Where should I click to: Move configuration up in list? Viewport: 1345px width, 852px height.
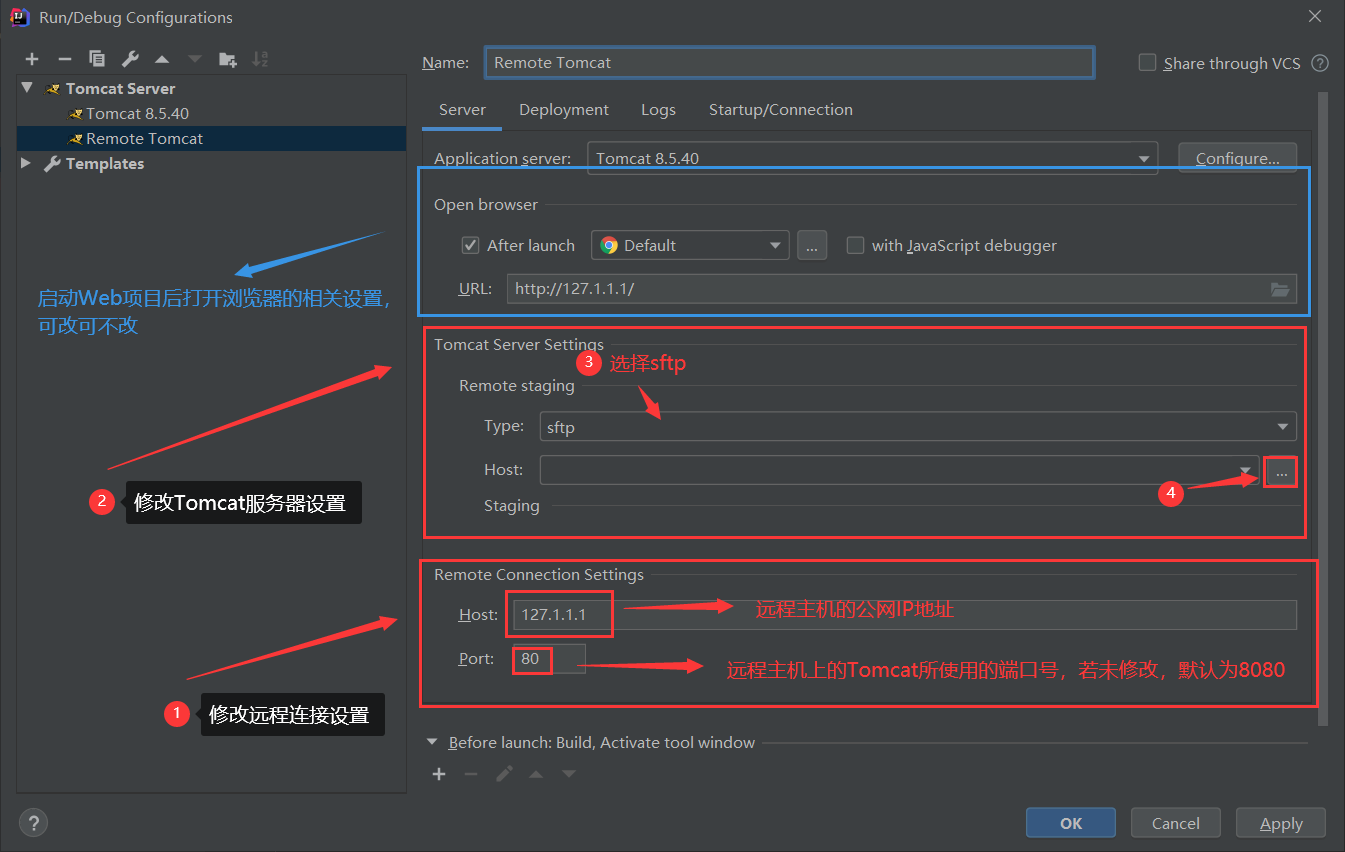(x=162, y=59)
